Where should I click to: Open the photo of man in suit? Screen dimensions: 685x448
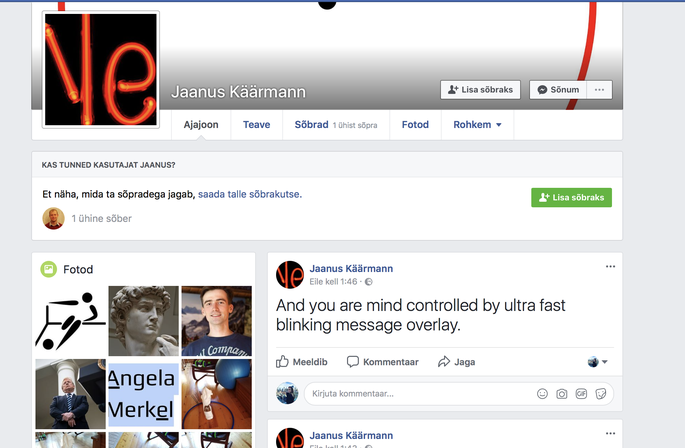[x=70, y=394]
